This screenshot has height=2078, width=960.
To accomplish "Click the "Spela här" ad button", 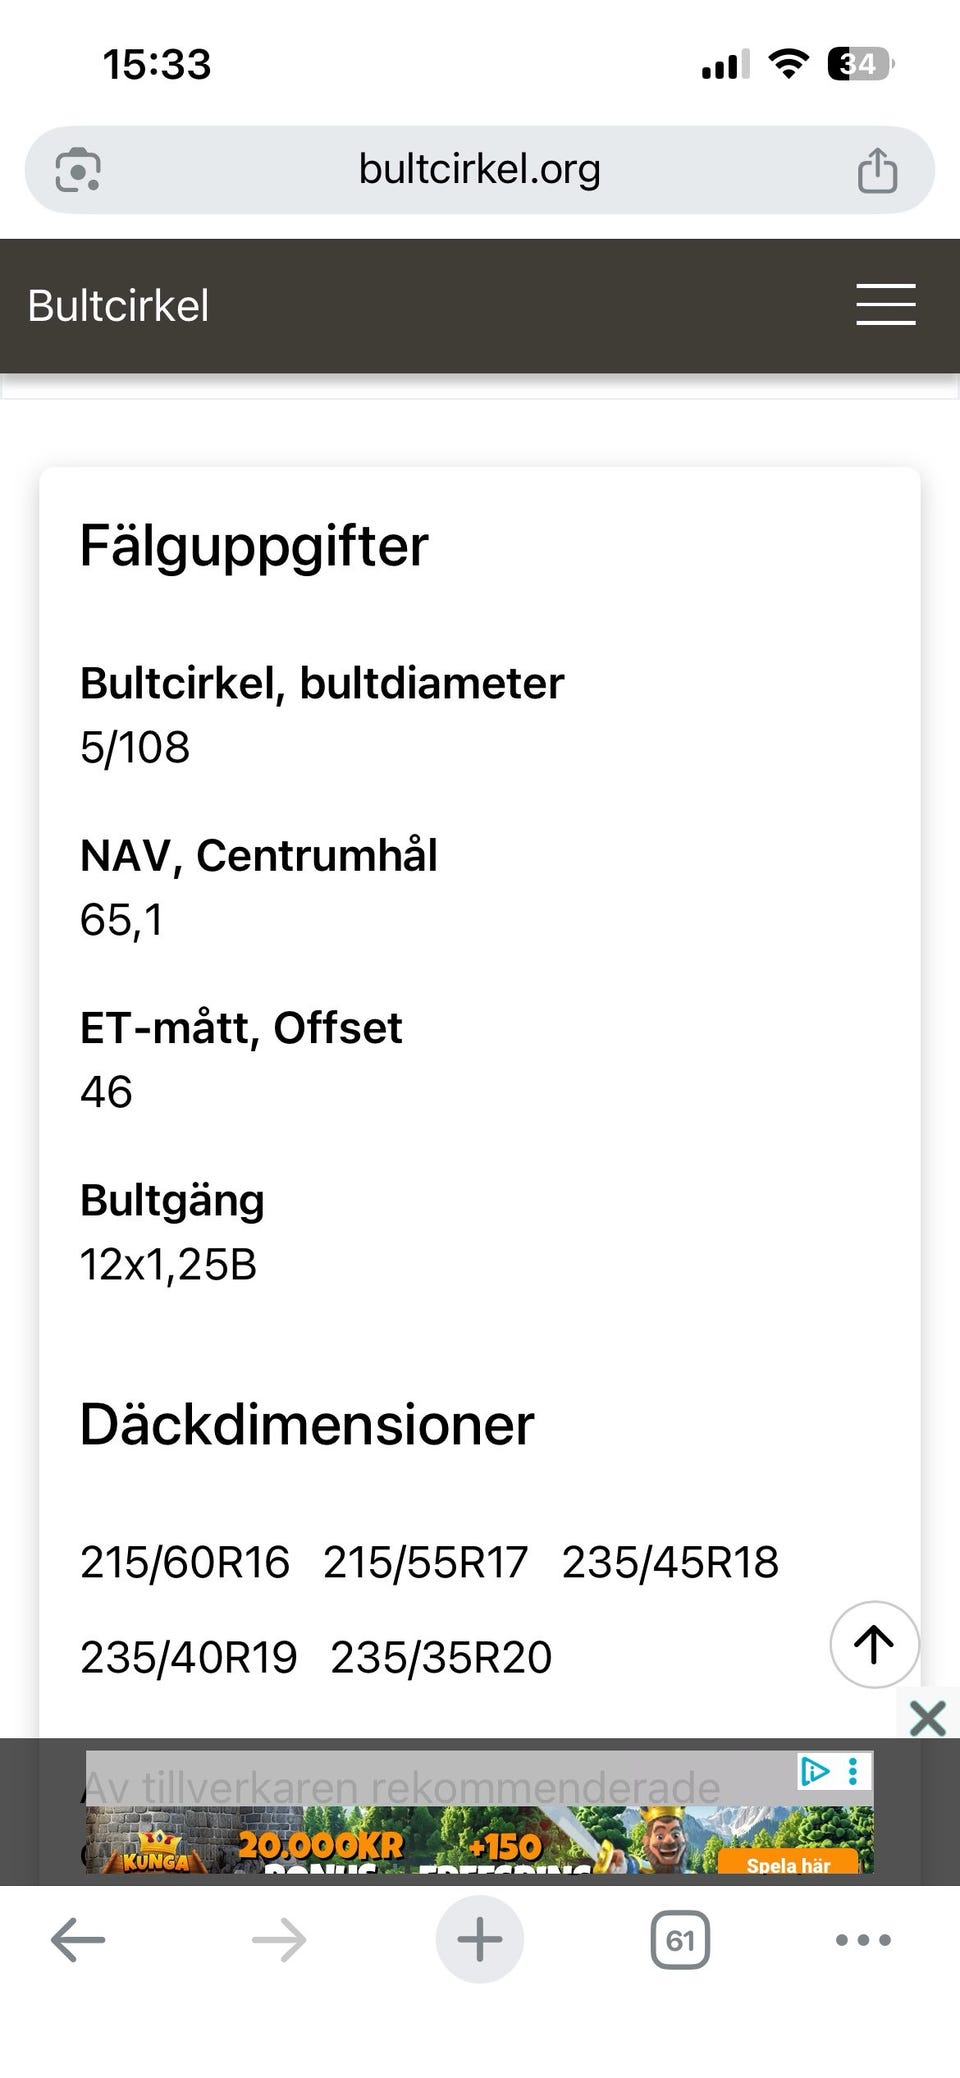I will [x=788, y=1864].
